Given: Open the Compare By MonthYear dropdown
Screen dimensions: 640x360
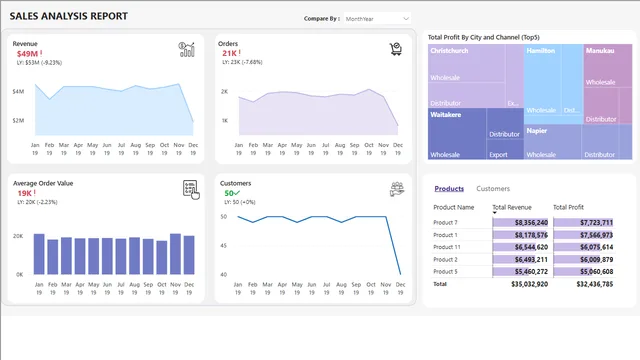Looking at the screenshot, I should click(x=377, y=18).
